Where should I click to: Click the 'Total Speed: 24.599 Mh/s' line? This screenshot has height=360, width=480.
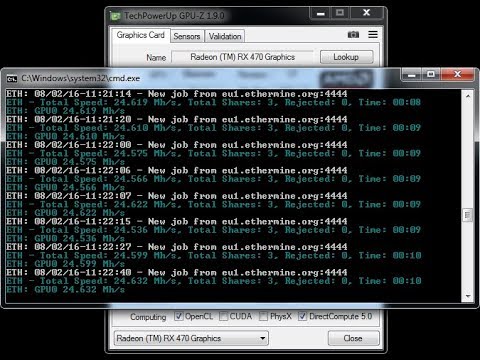pyautogui.click(x=213, y=255)
